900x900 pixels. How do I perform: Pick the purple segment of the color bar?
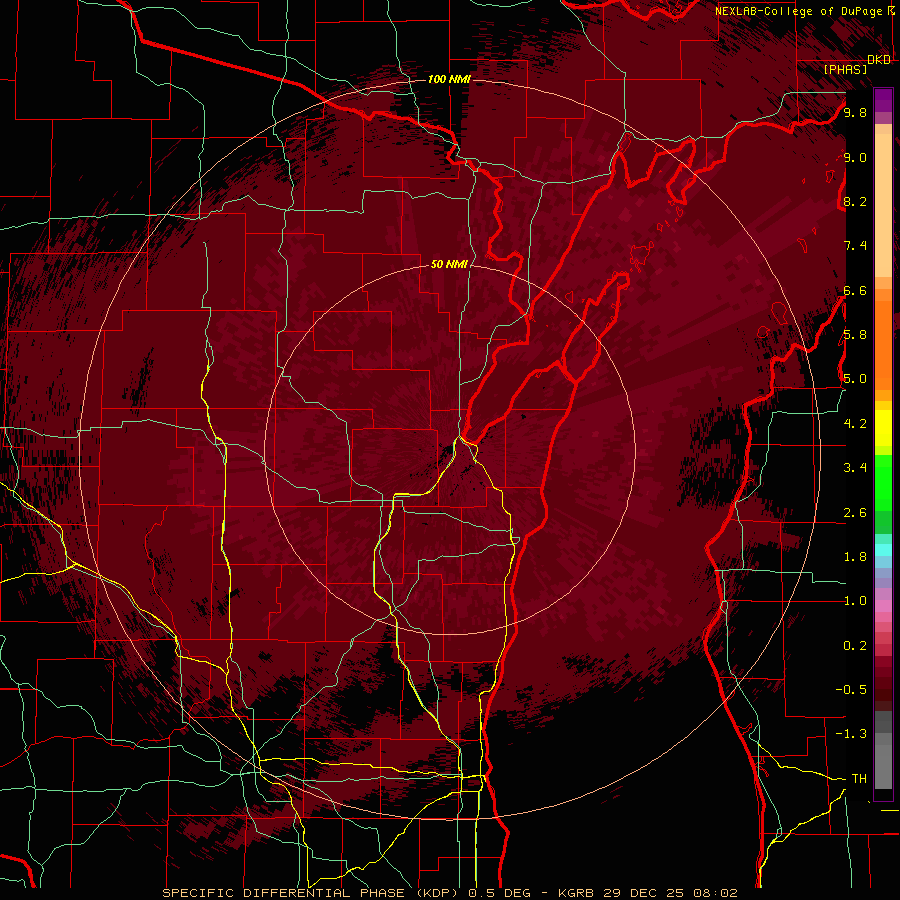(x=883, y=100)
